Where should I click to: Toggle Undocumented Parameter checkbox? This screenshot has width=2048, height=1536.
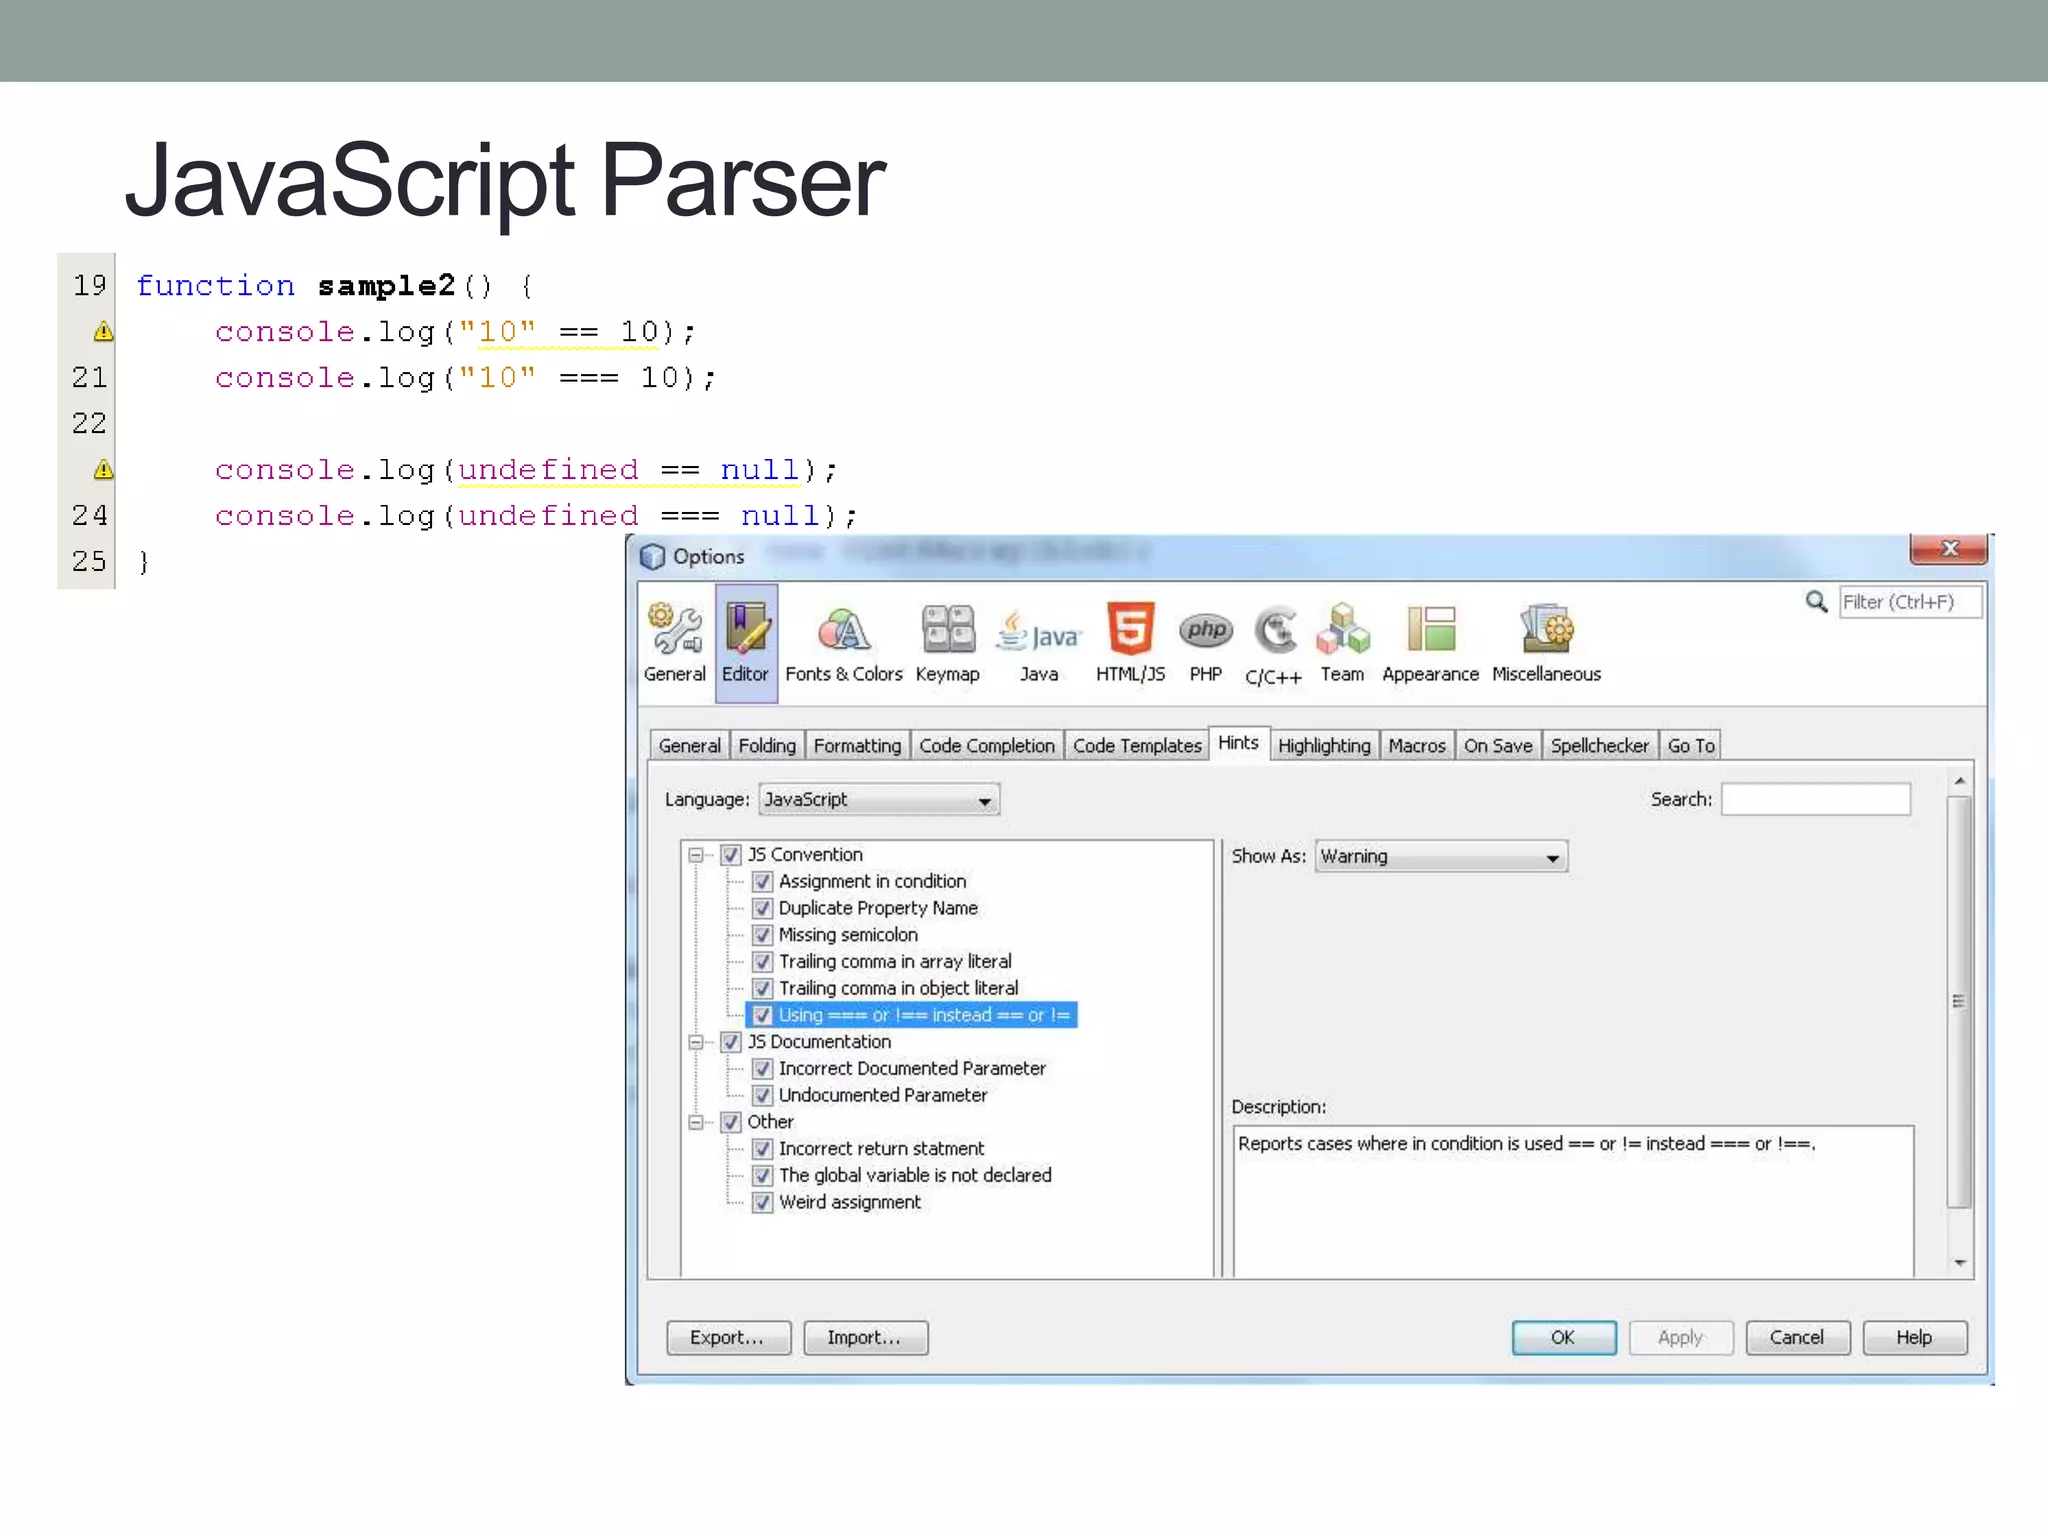tap(762, 1095)
